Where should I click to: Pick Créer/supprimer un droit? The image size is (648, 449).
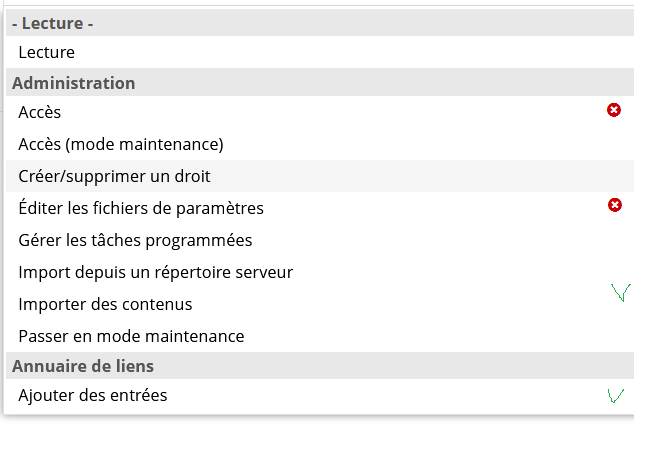[320, 176]
